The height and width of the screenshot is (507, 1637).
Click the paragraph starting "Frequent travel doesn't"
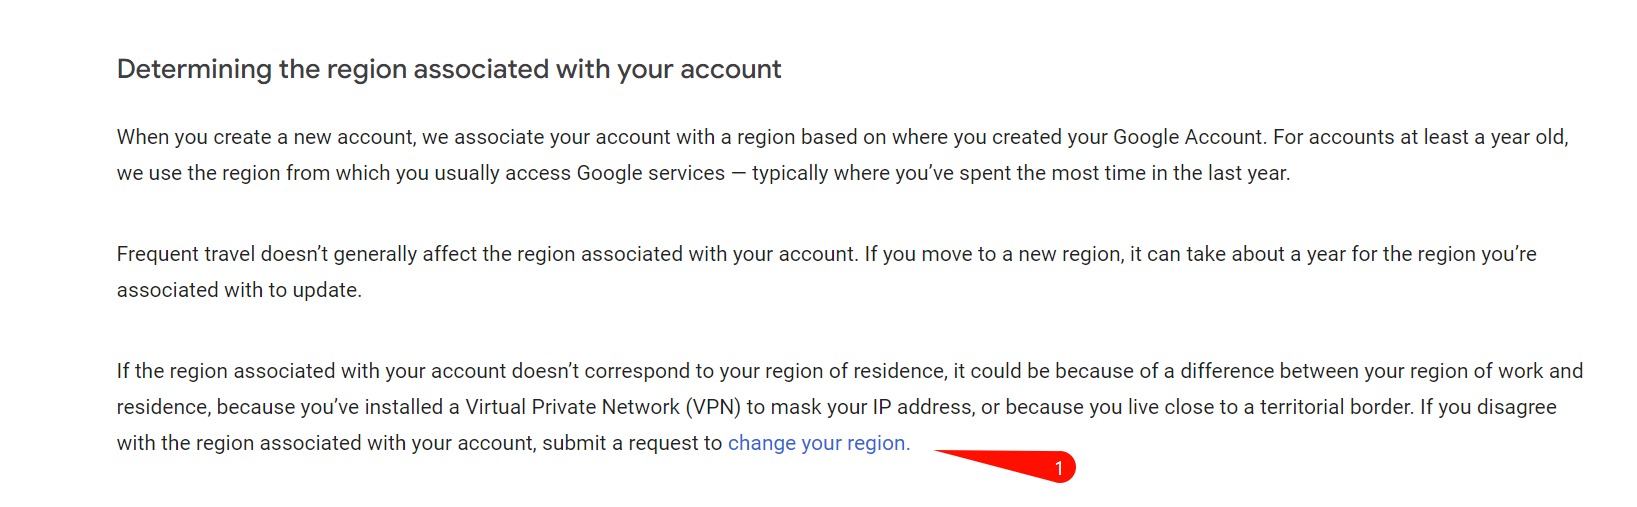tap(826, 272)
